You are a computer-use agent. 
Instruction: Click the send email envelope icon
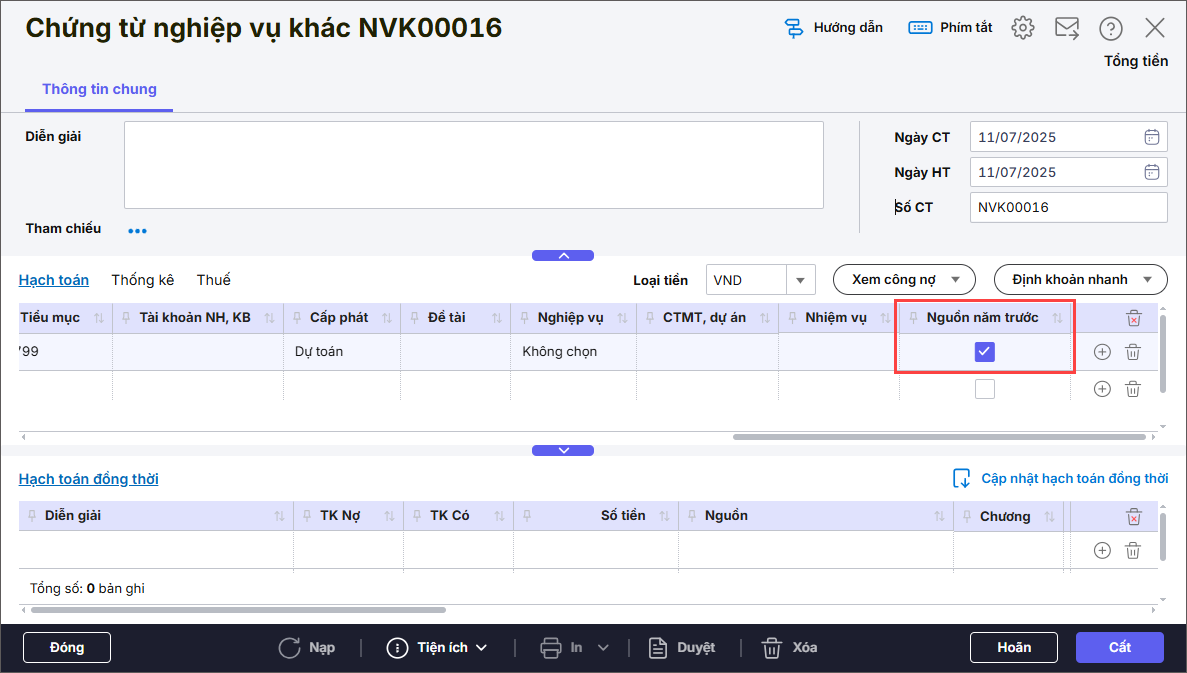coord(1067,28)
